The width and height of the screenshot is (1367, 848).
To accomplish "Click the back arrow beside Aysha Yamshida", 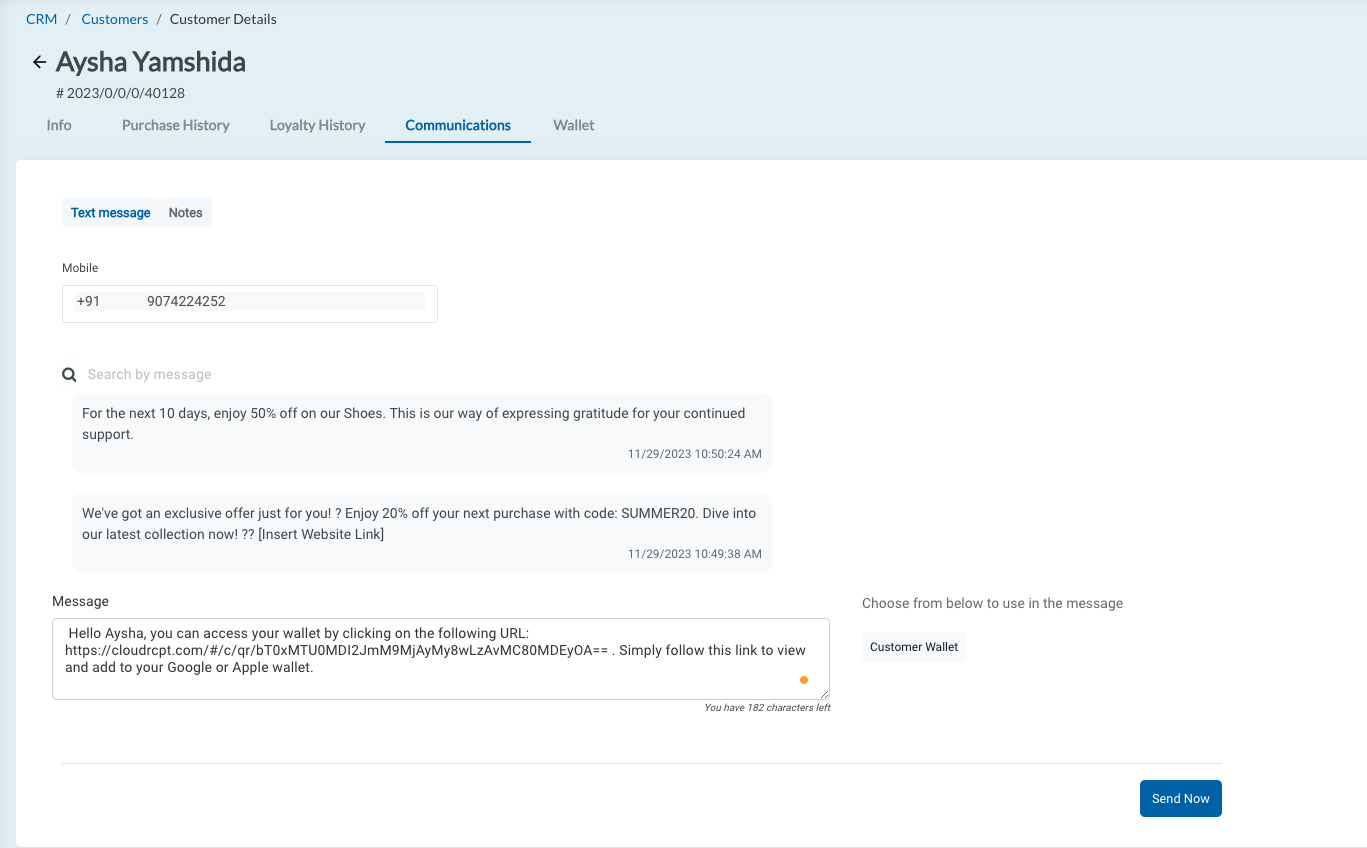I will click(x=39, y=62).
